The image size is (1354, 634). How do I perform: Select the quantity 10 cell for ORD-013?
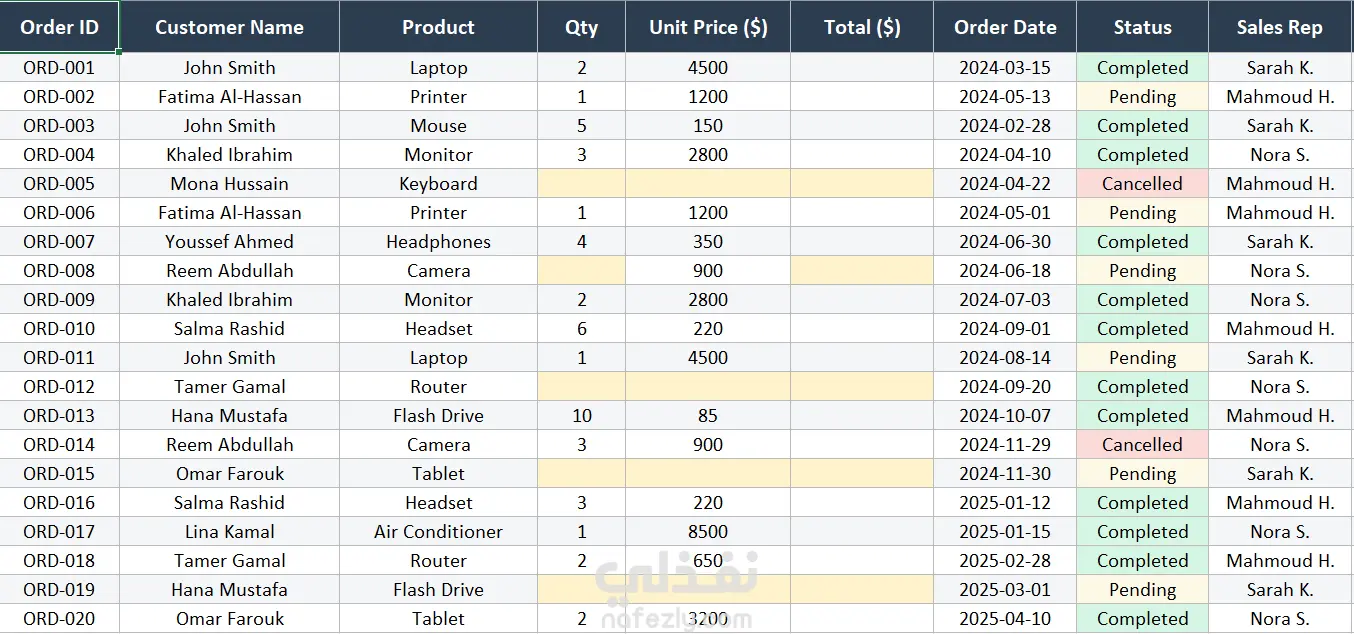click(581, 416)
